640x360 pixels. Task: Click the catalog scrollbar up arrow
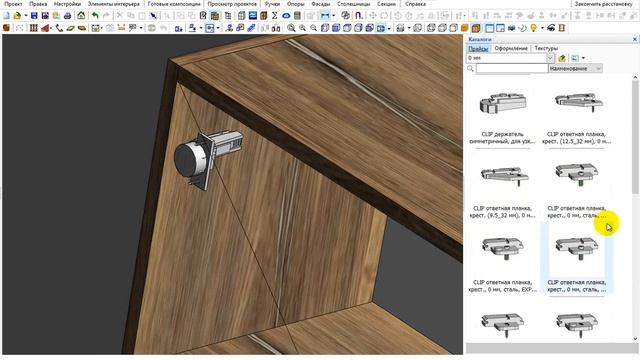coord(635,77)
